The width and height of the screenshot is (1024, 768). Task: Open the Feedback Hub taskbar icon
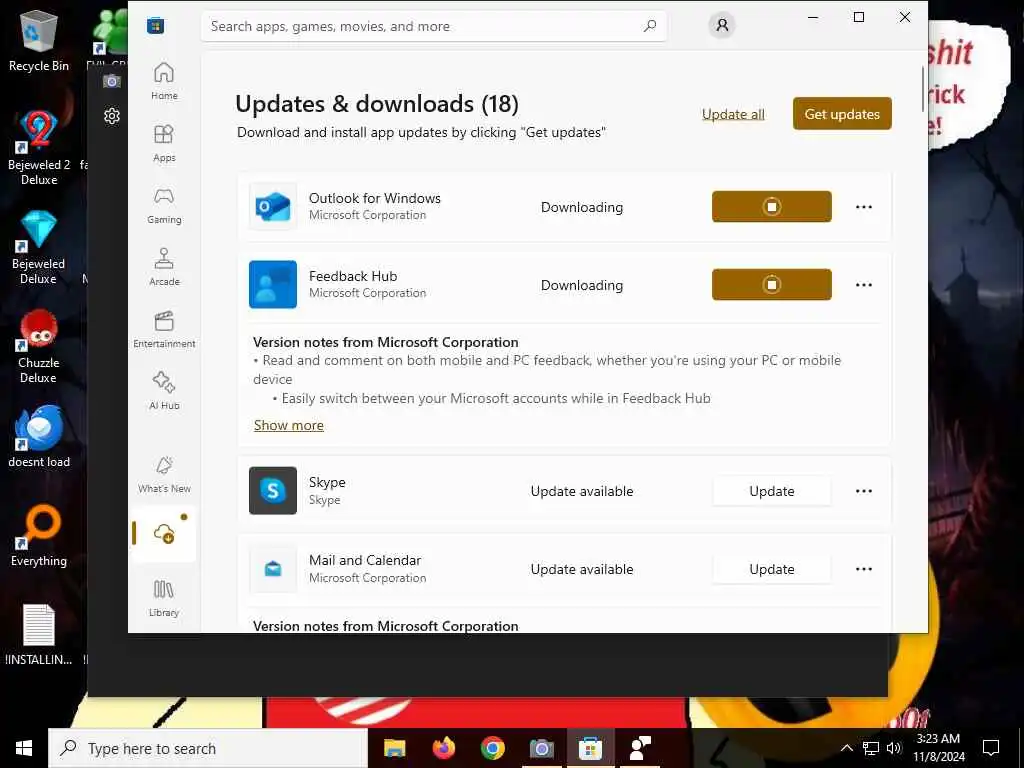coord(639,748)
